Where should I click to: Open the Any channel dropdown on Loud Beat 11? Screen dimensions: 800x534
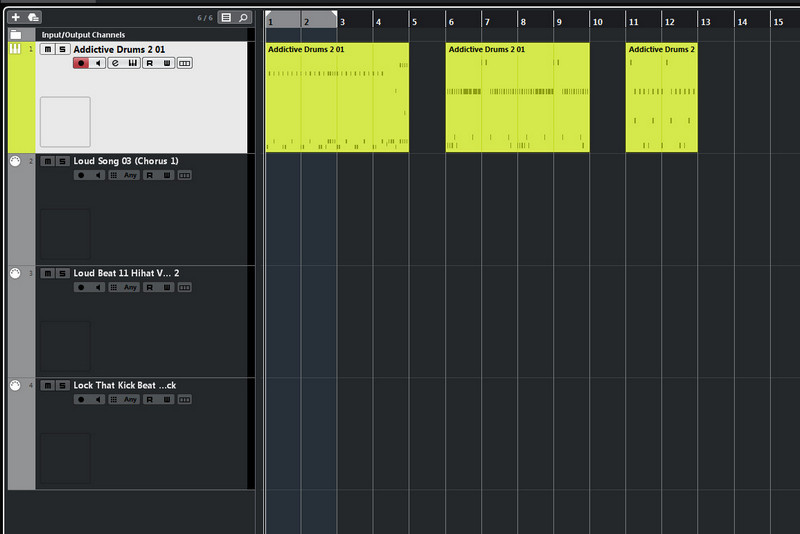pos(131,288)
